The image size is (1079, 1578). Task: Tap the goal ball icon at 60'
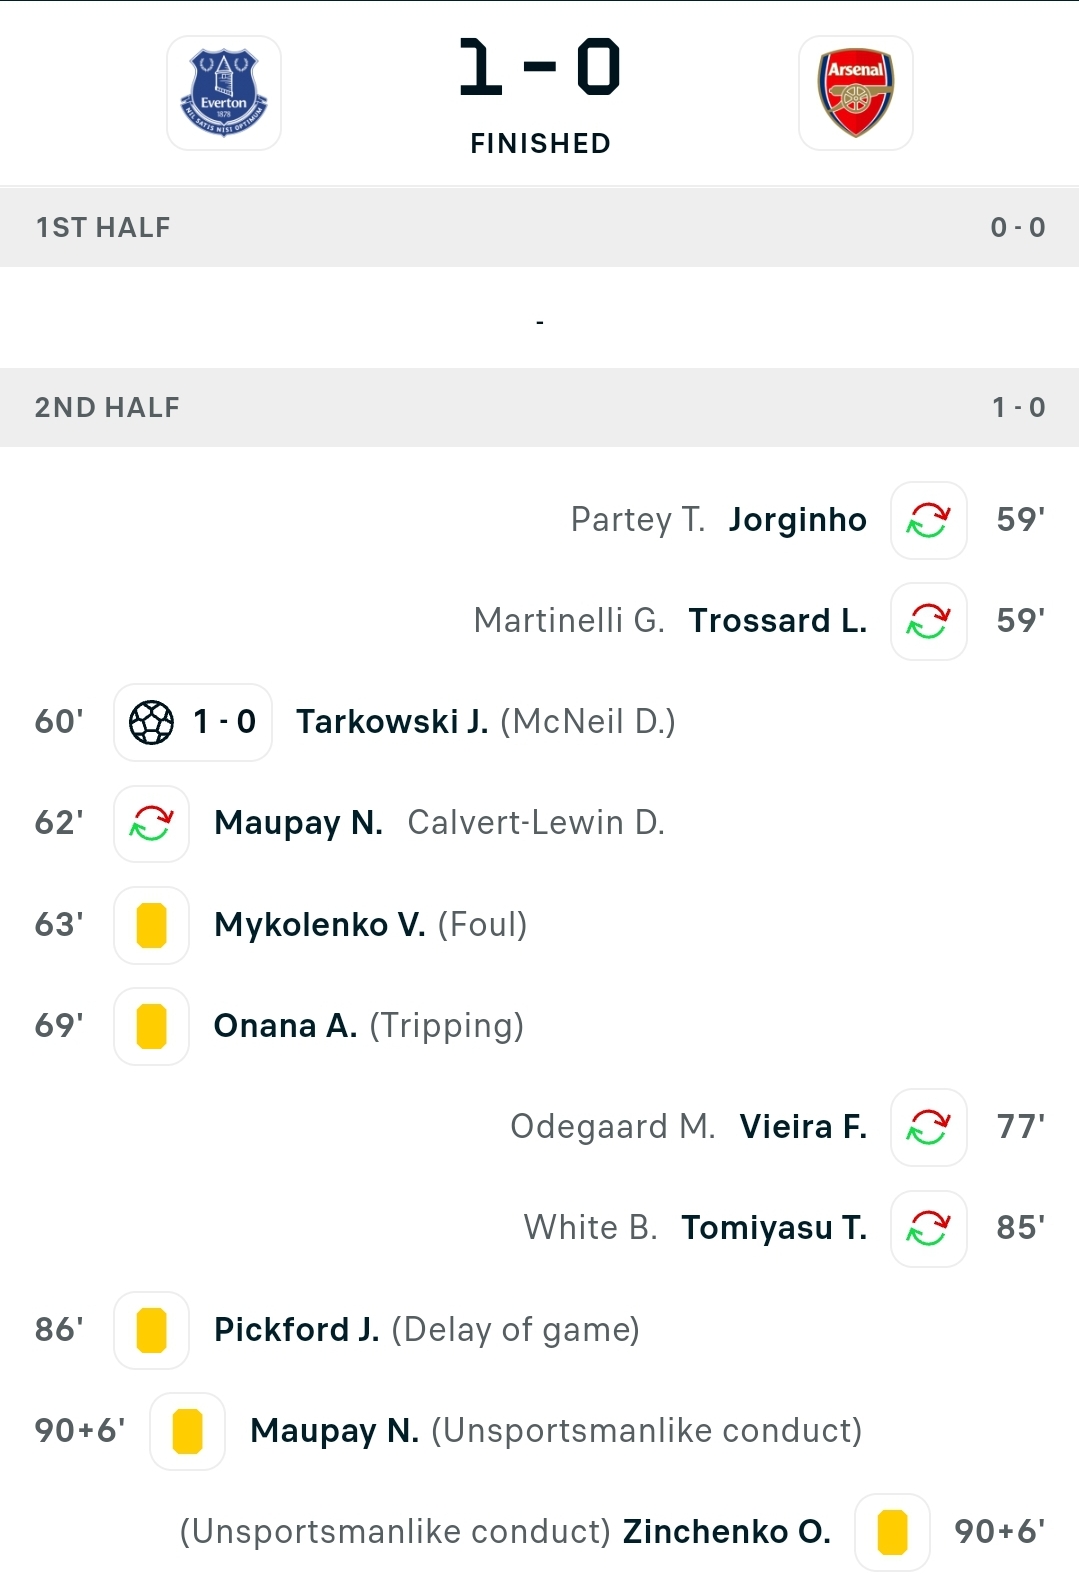pos(152,722)
